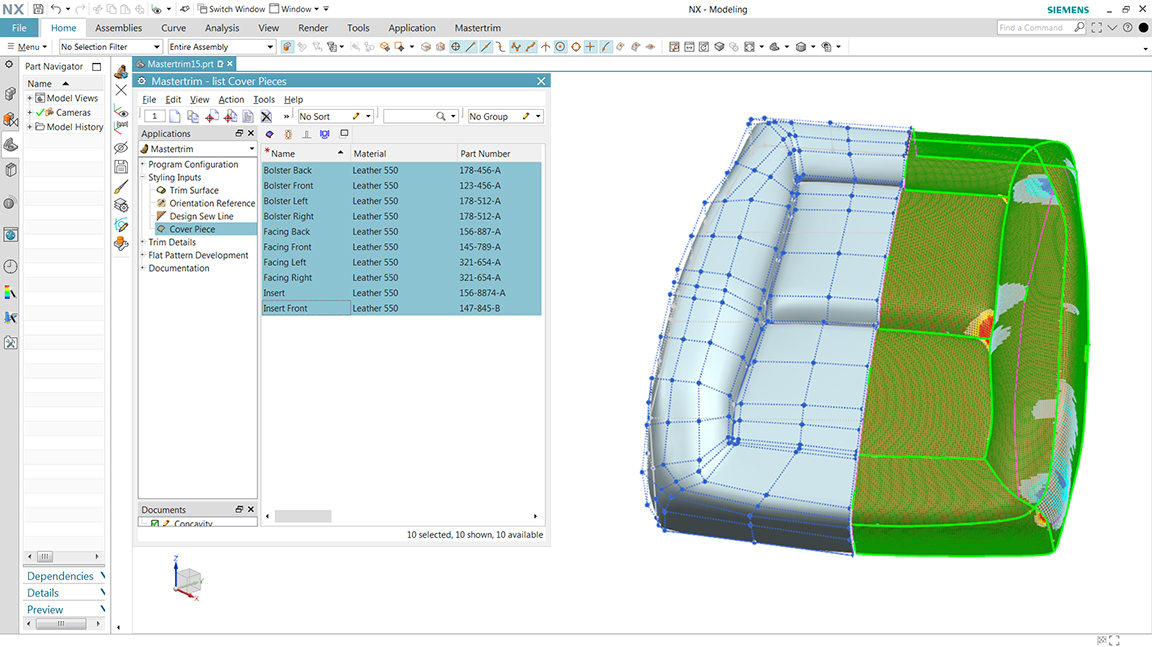Open the Action menu in Mastertrim window
1152x647 pixels.
(231, 100)
